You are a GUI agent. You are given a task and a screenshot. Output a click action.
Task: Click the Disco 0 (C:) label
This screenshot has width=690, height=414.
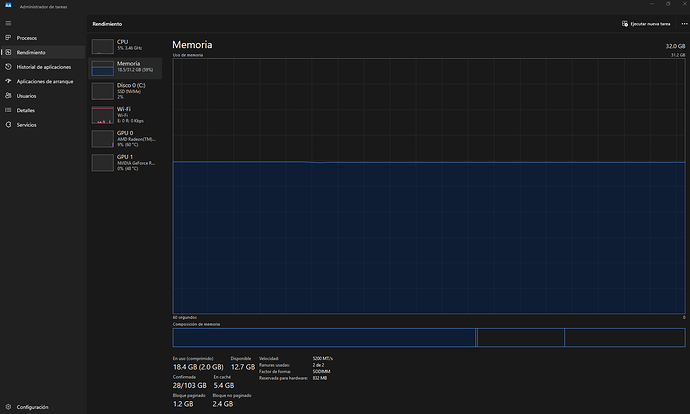(131, 85)
